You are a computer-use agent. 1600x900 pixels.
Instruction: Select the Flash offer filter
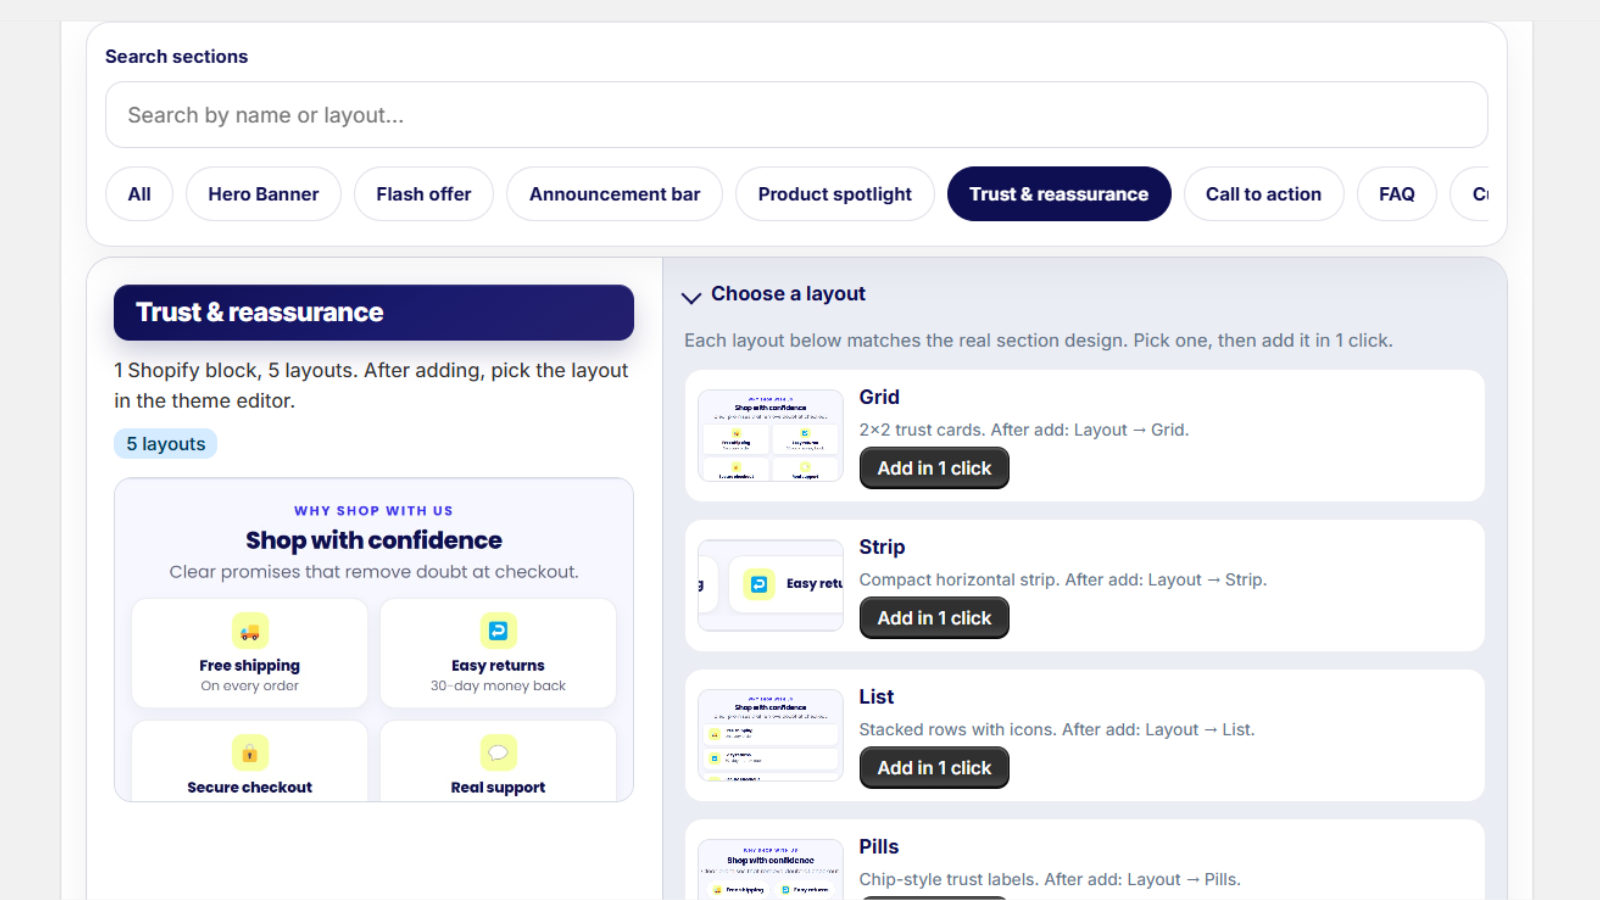423,194
